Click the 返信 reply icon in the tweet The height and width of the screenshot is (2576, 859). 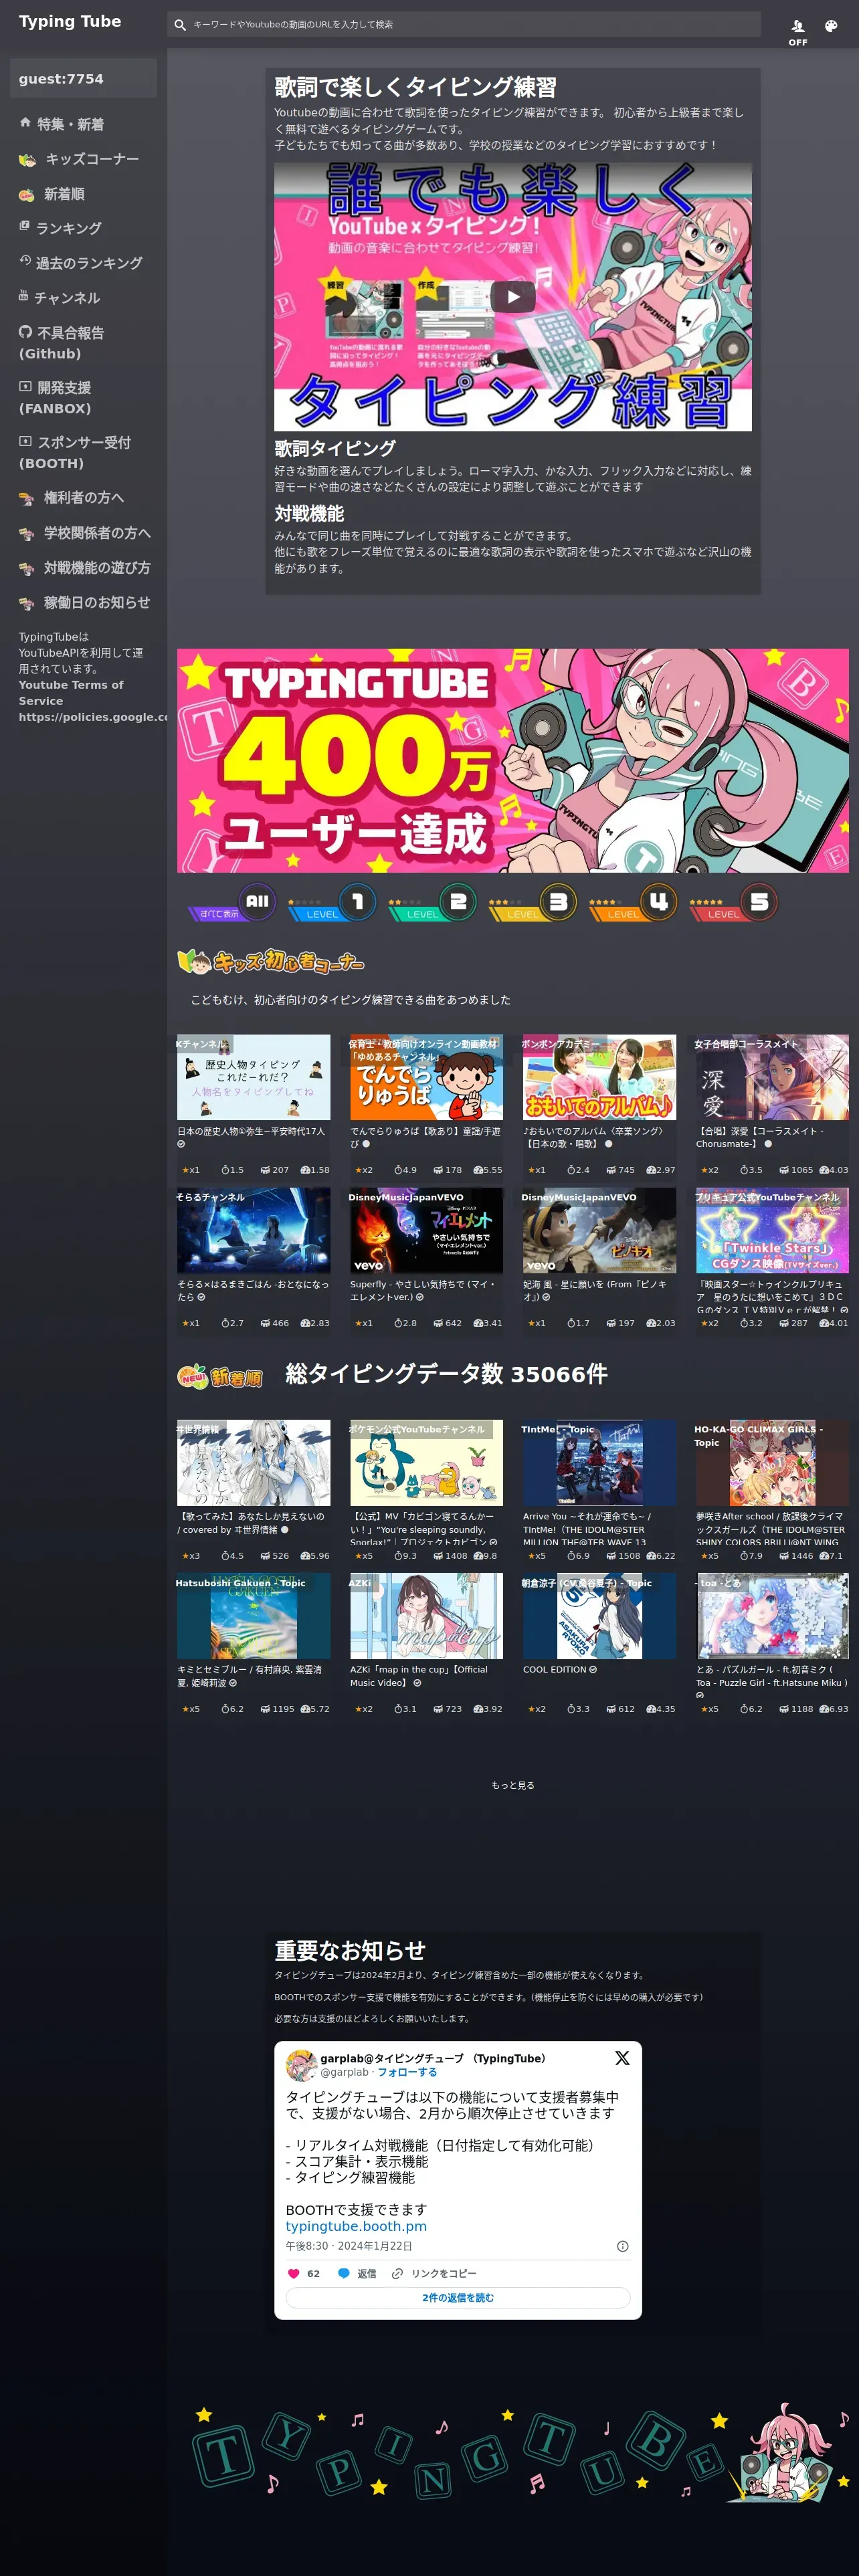click(344, 2273)
